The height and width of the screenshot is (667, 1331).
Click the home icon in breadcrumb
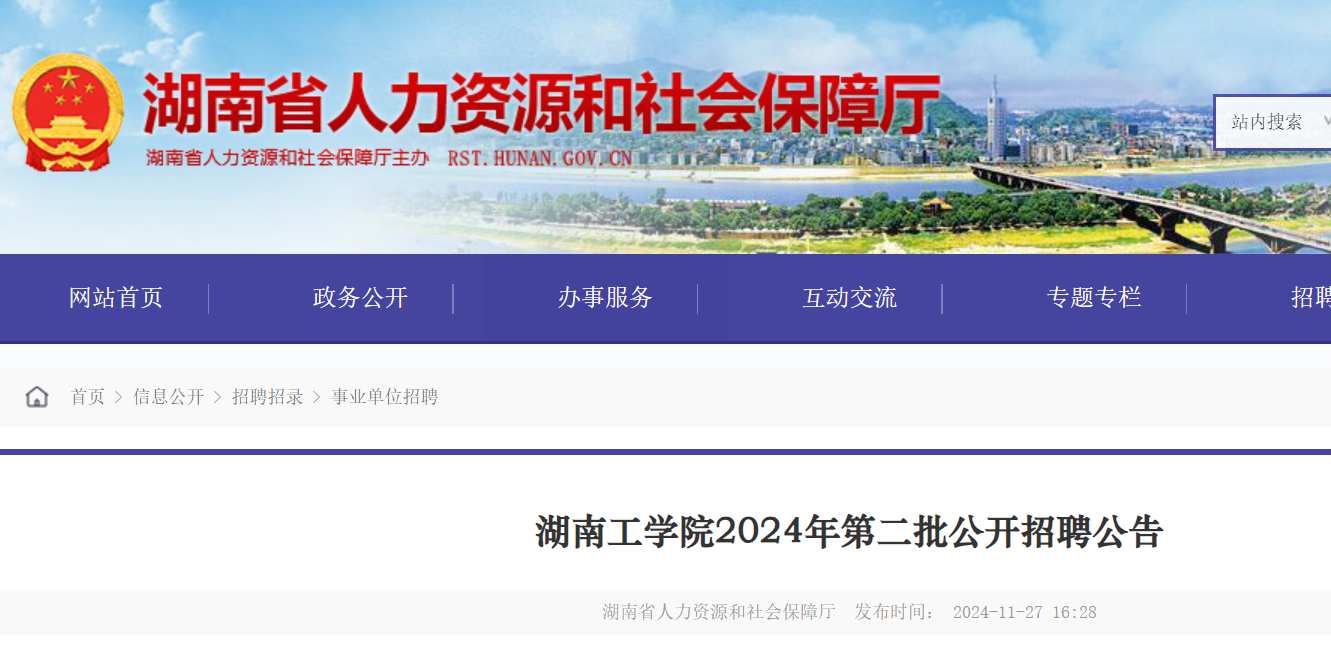pyautogui.click(x=37, y=397)
